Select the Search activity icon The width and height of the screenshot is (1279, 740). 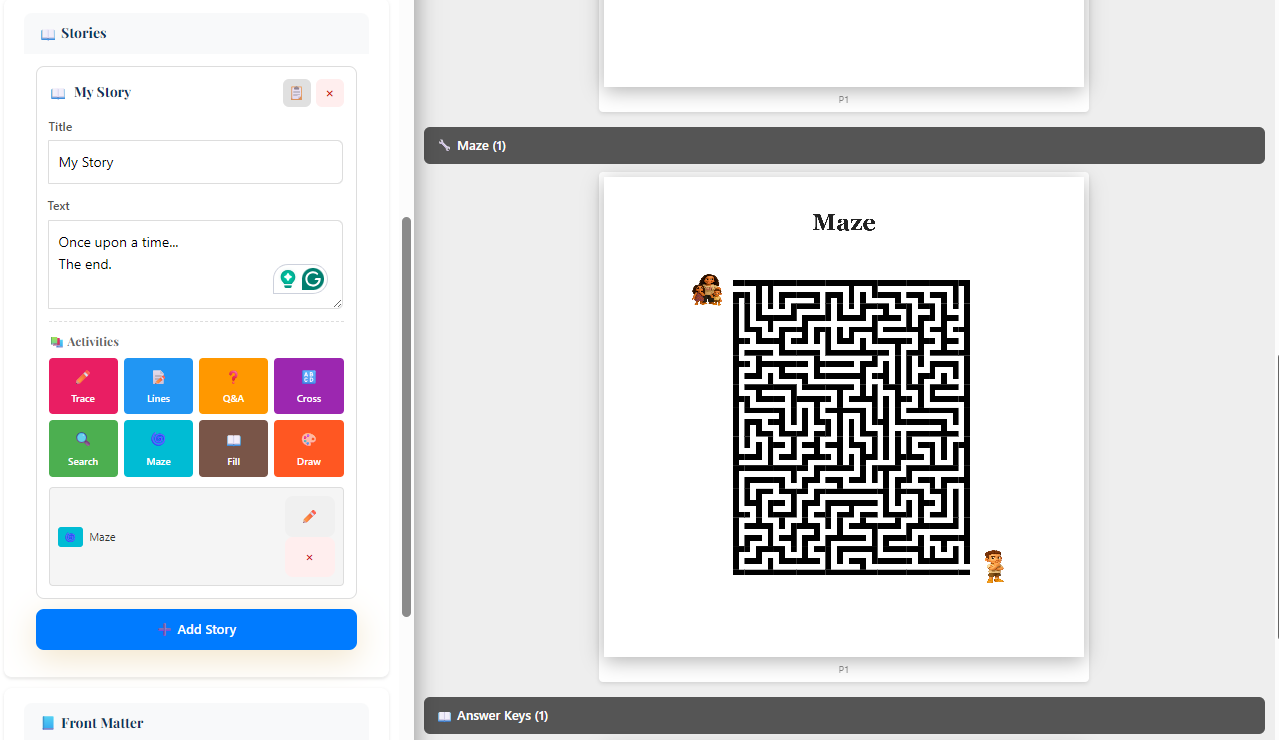pyautogui.click(x=83, y=448)
